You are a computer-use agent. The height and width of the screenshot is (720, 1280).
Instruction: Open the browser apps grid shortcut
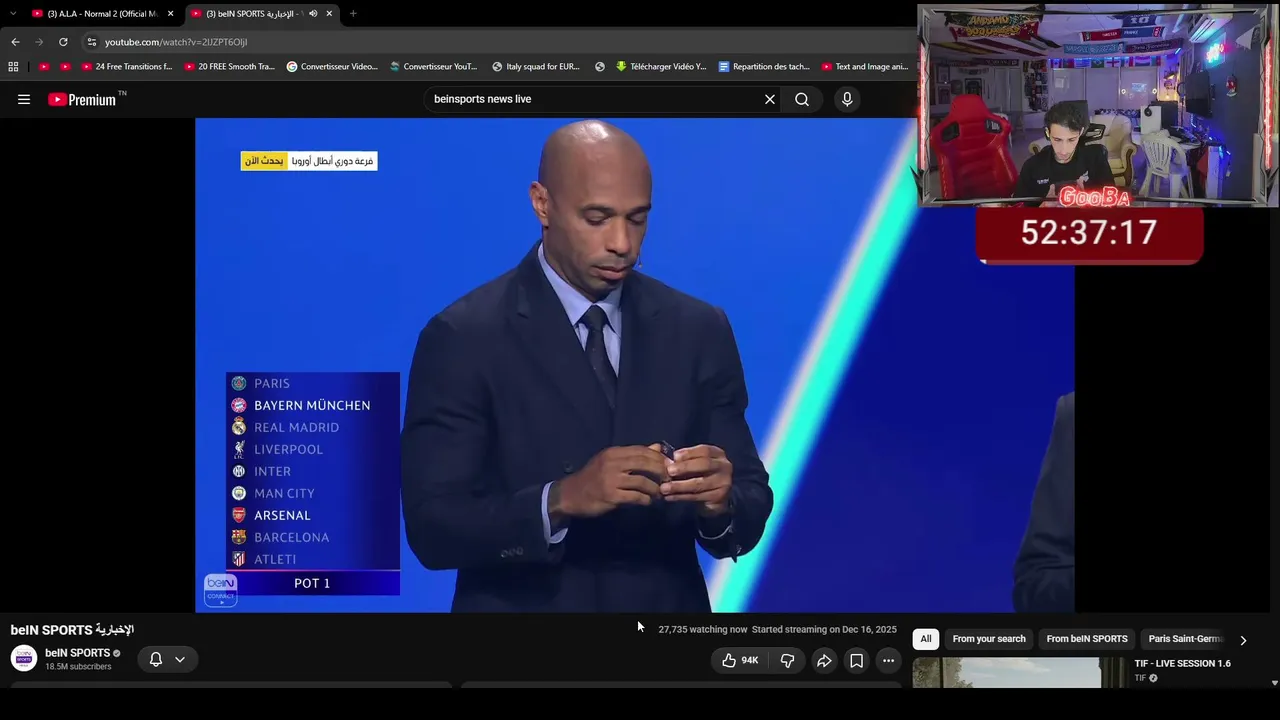[13, 67]
